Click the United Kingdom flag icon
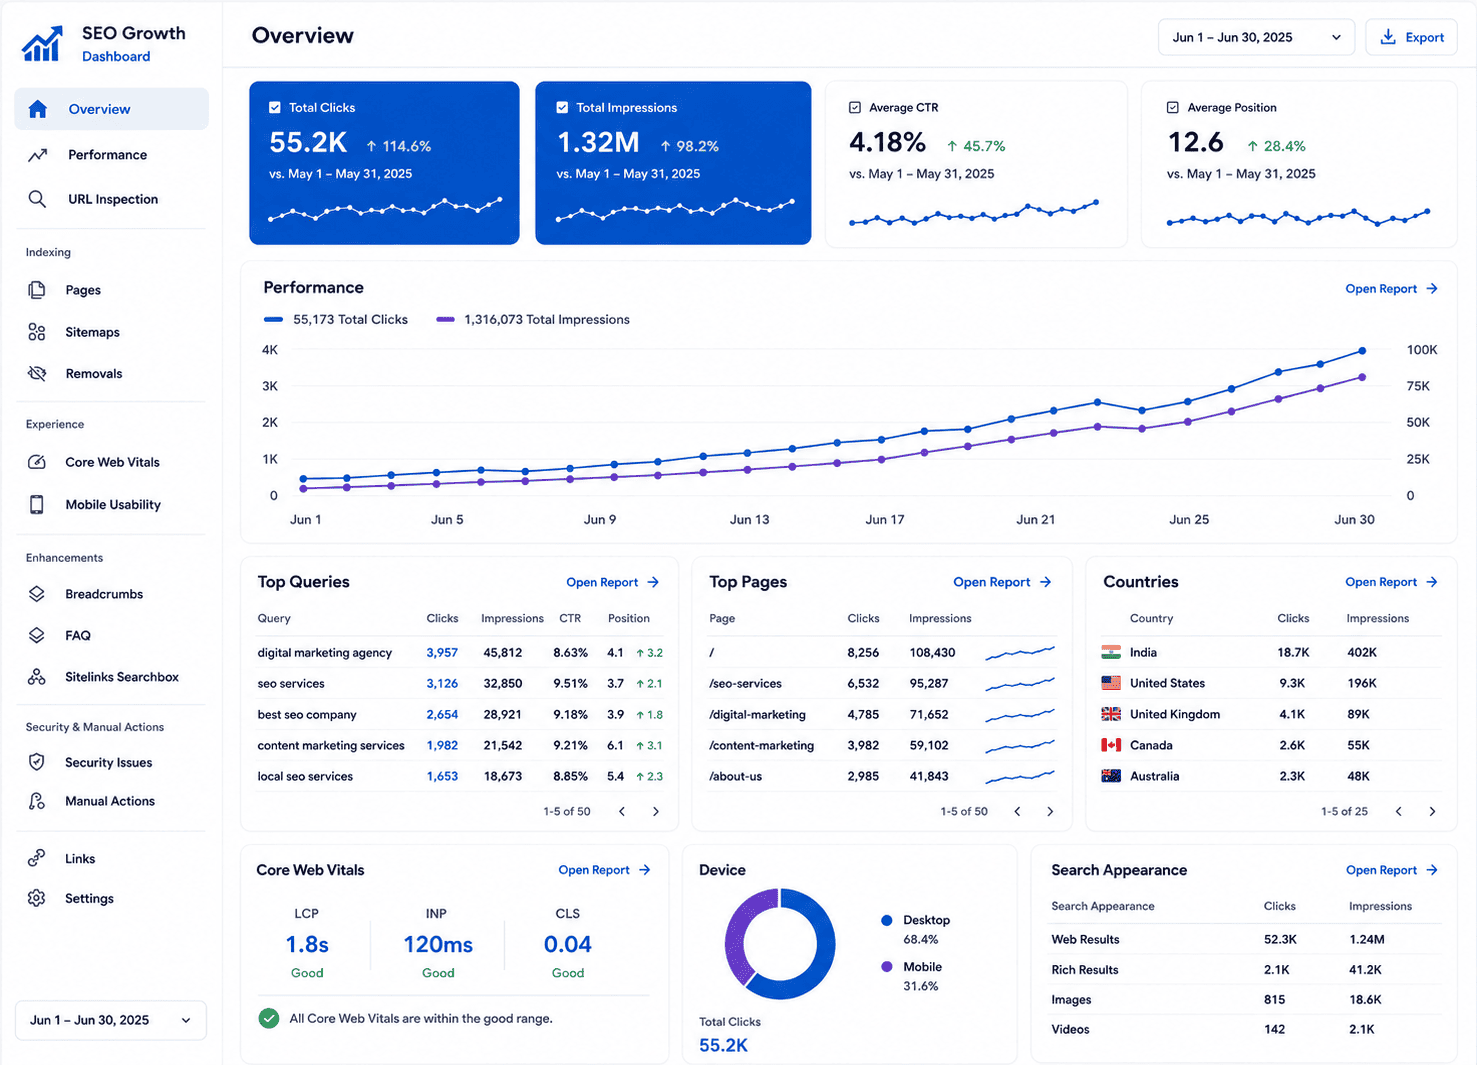This screenshot has height=1065, width=1477. [x=1111, y=714]
